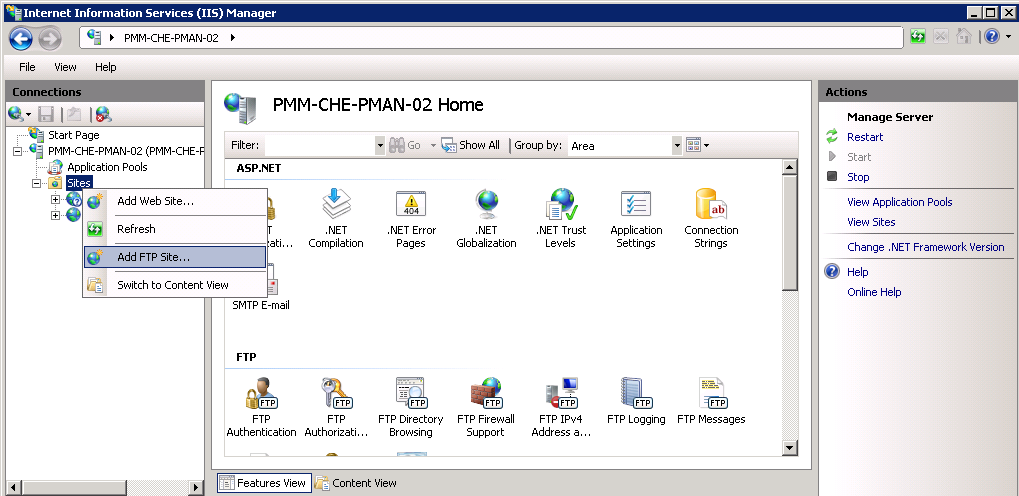The width and height of the screenshot is (1019, 496).
Task: Click the Help link in Actions pane
Action: (x=858, y=272)
